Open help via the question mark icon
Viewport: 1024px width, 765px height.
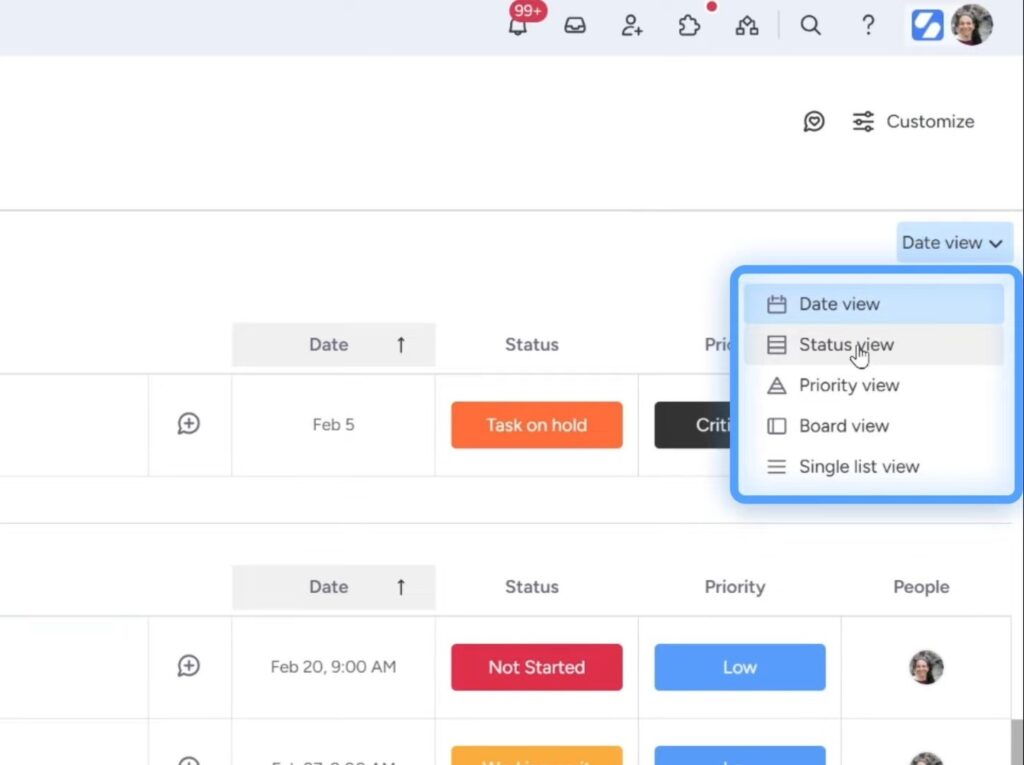click(868, 25)
